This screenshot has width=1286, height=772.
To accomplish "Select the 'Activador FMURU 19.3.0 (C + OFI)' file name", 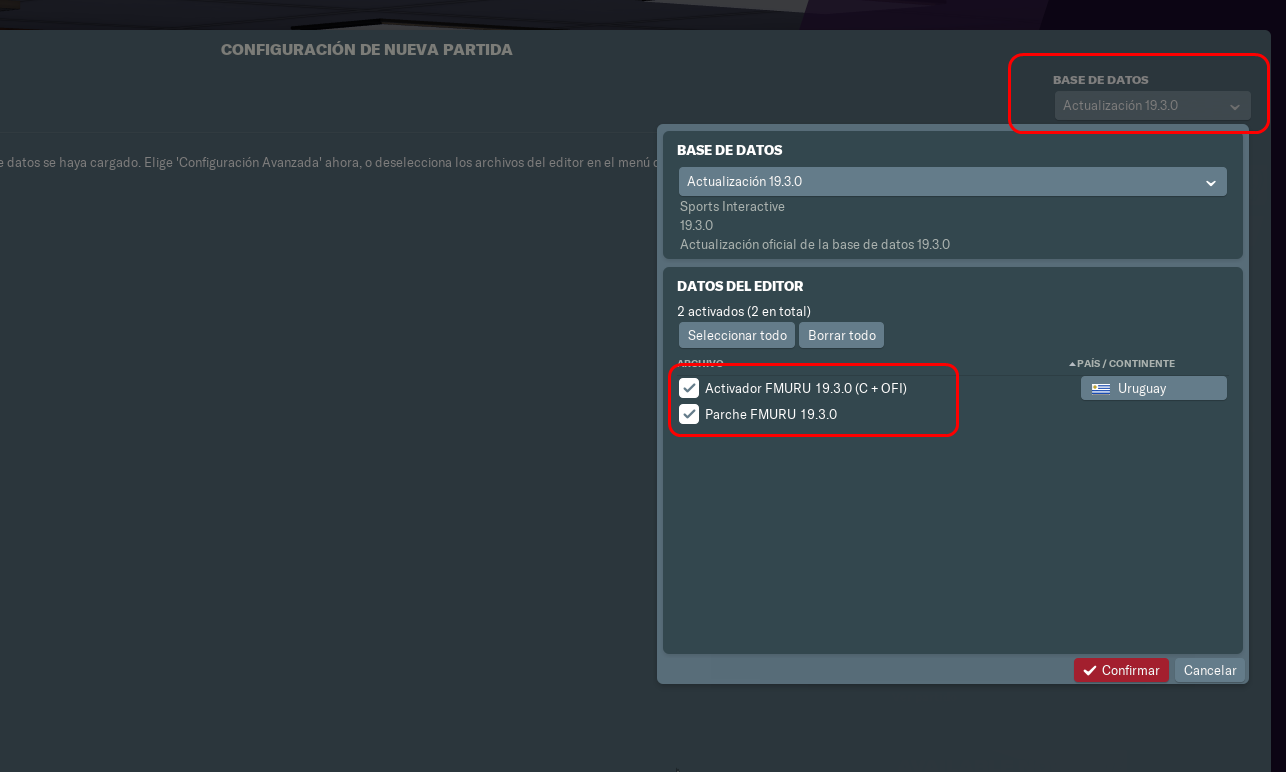I will [806, 388].
